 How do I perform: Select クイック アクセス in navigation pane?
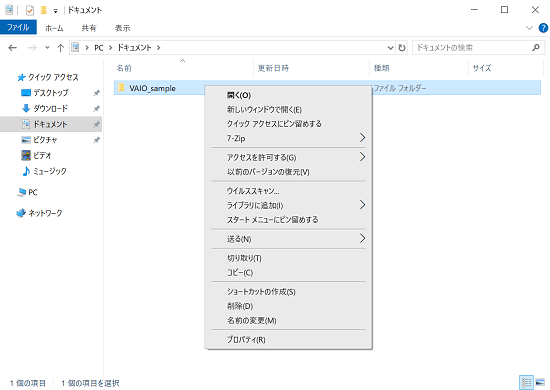tap(48, 77)
